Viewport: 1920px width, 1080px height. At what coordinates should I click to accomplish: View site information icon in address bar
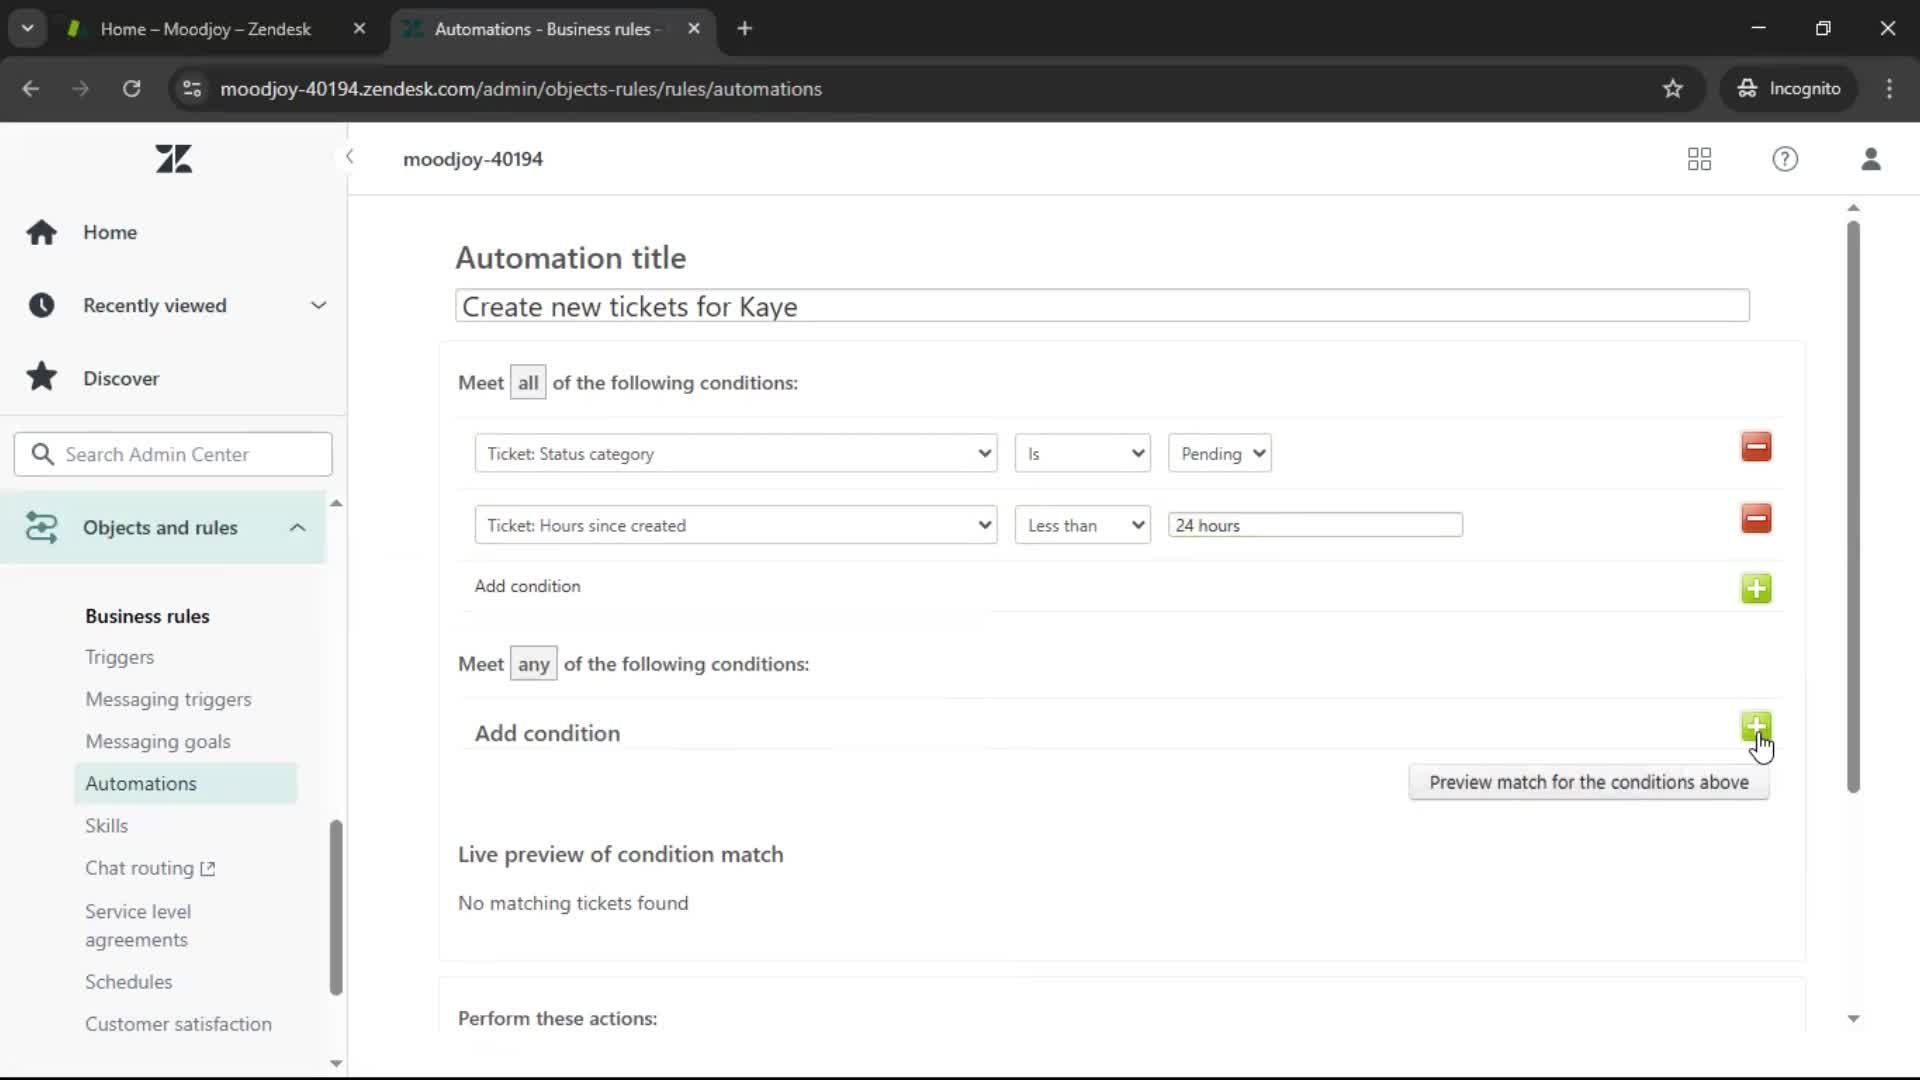pos(192,88)
